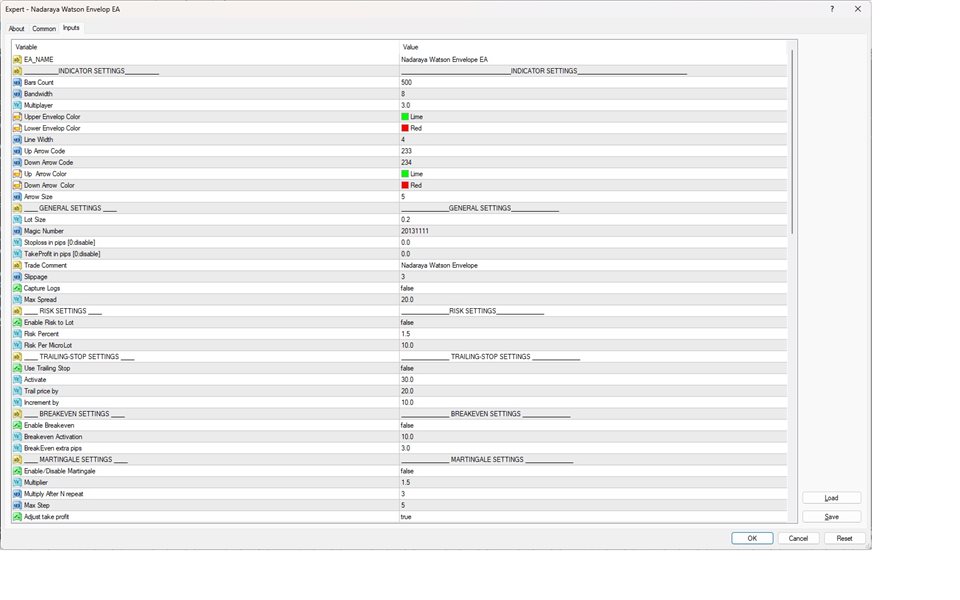
Task: Click the icon beside Stoploss in pips
Action: tap(17, 242)
